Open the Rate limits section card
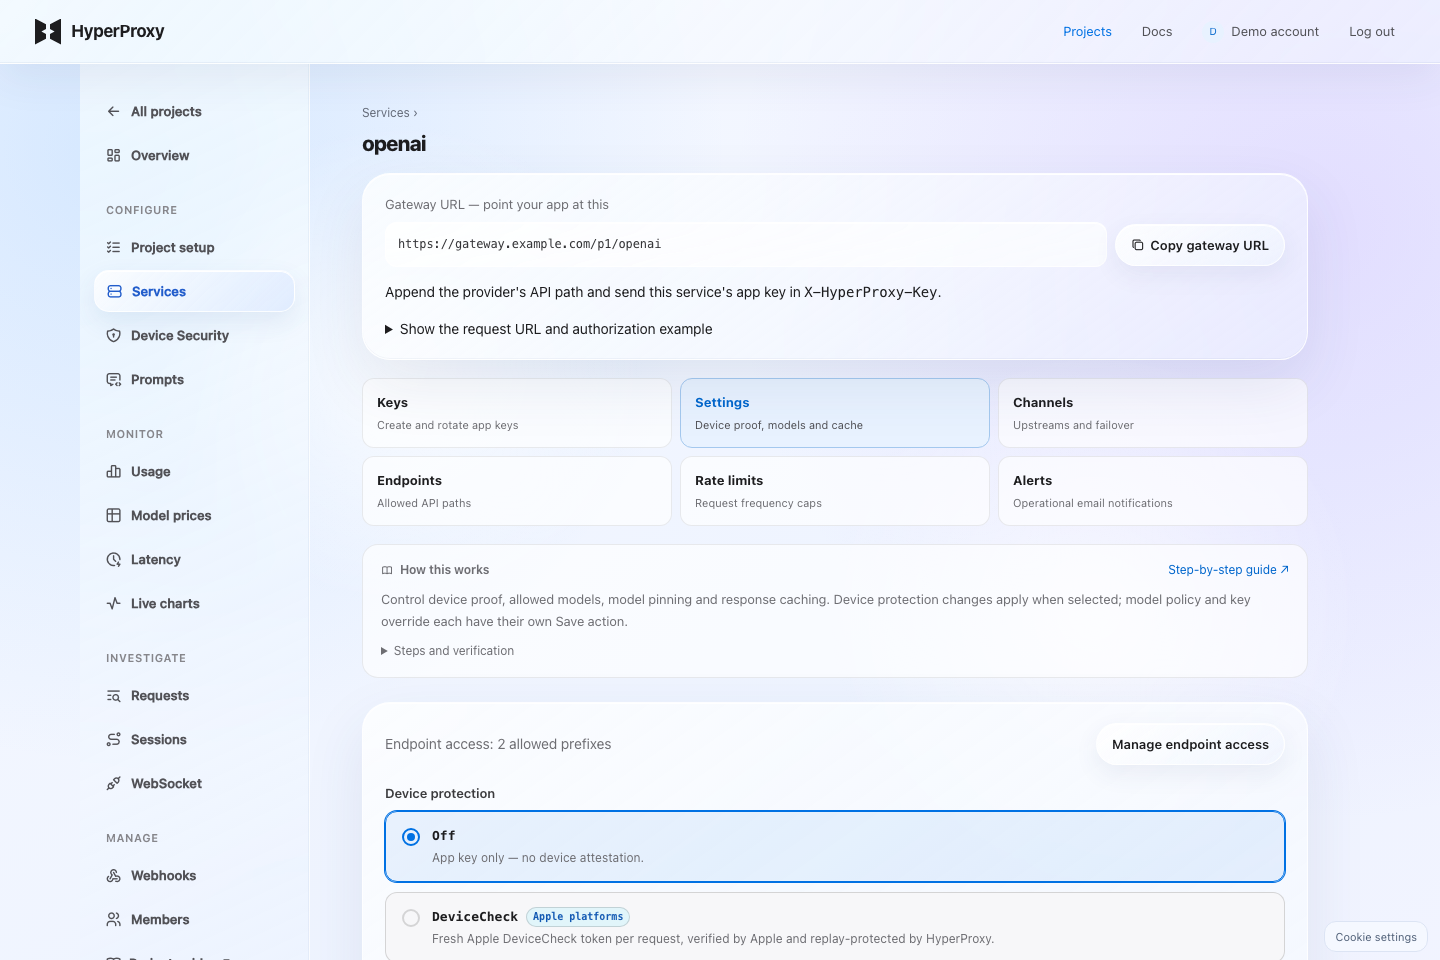 click(835, 491)
